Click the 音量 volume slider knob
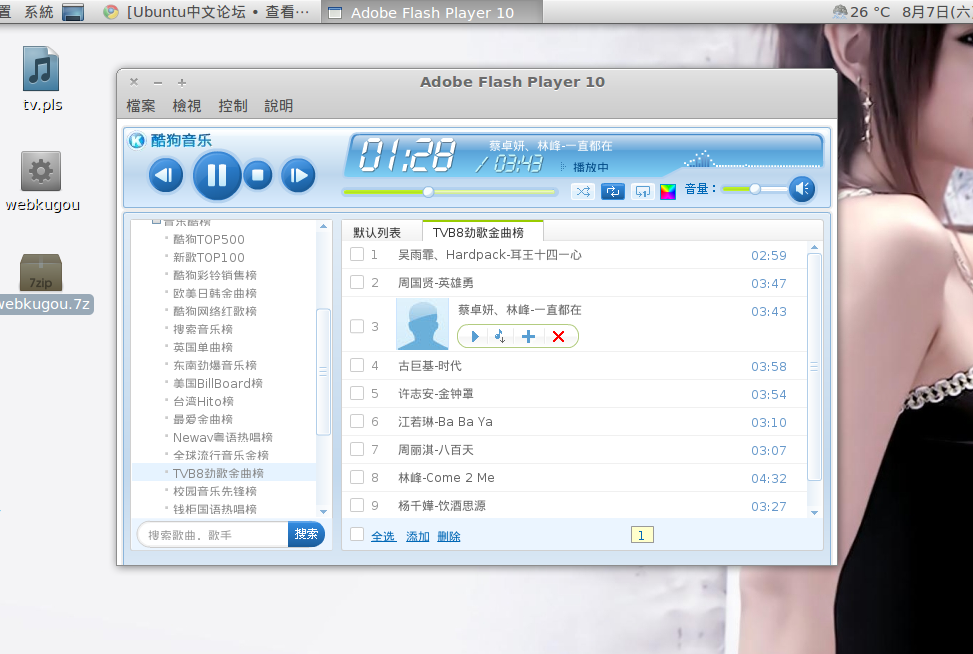973x654 pixels. (755, 189)
